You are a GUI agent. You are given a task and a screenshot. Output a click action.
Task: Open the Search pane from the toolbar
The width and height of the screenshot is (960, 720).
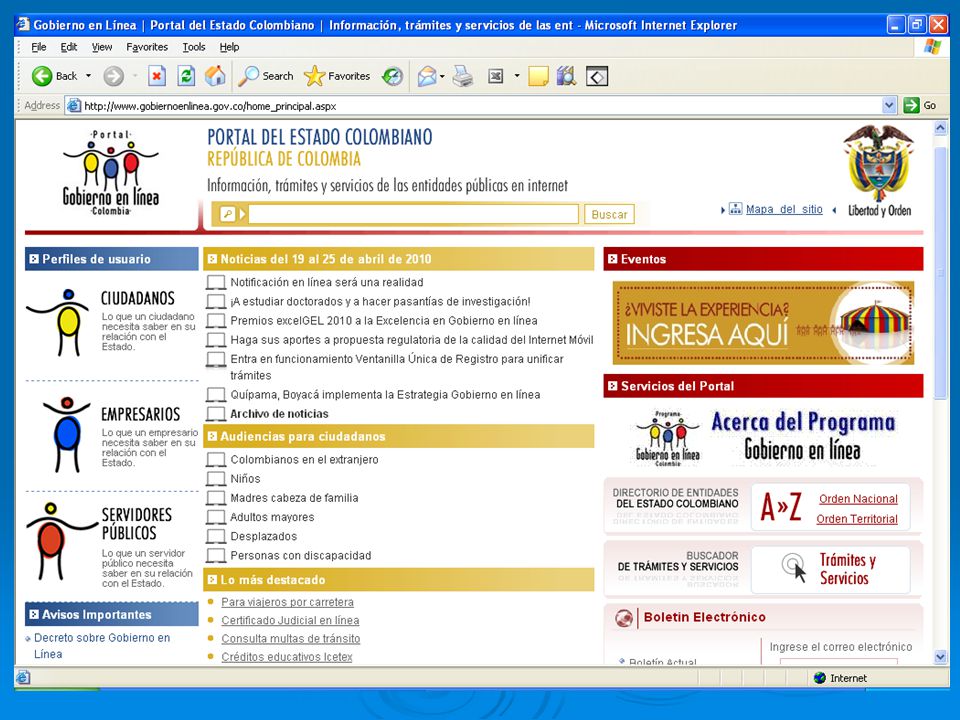point(266,77)
